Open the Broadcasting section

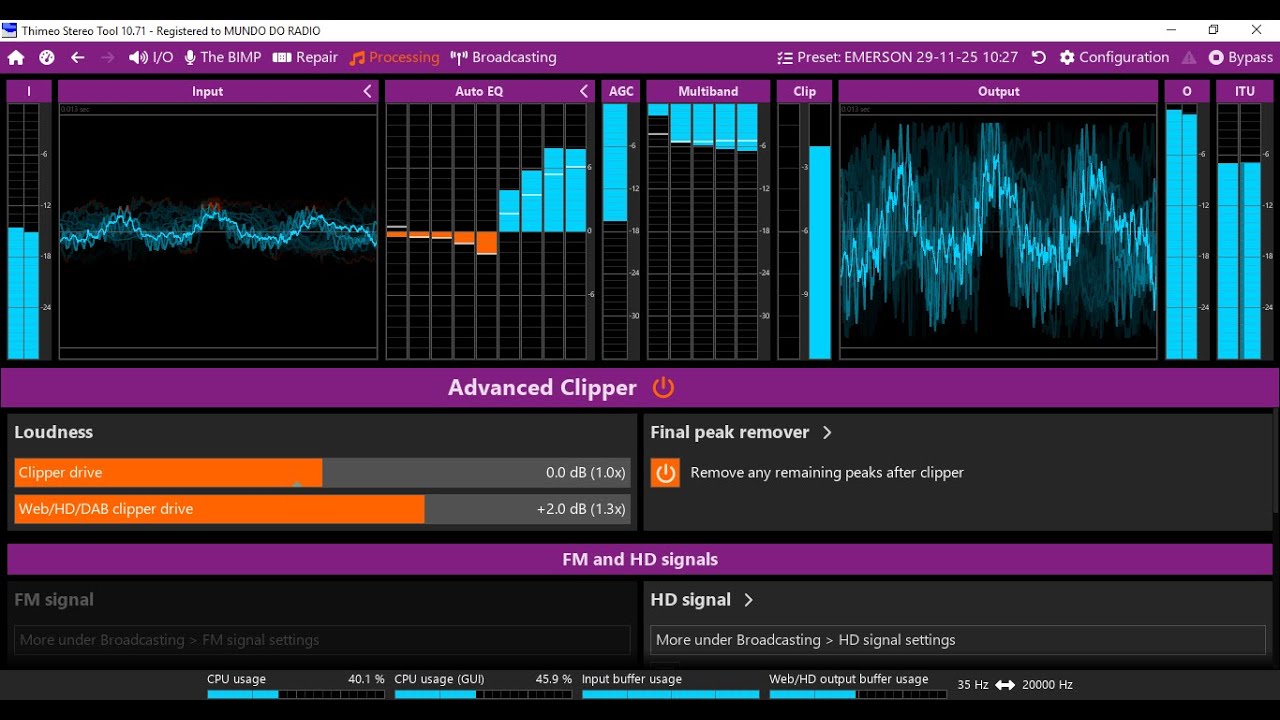coord(503,58)
